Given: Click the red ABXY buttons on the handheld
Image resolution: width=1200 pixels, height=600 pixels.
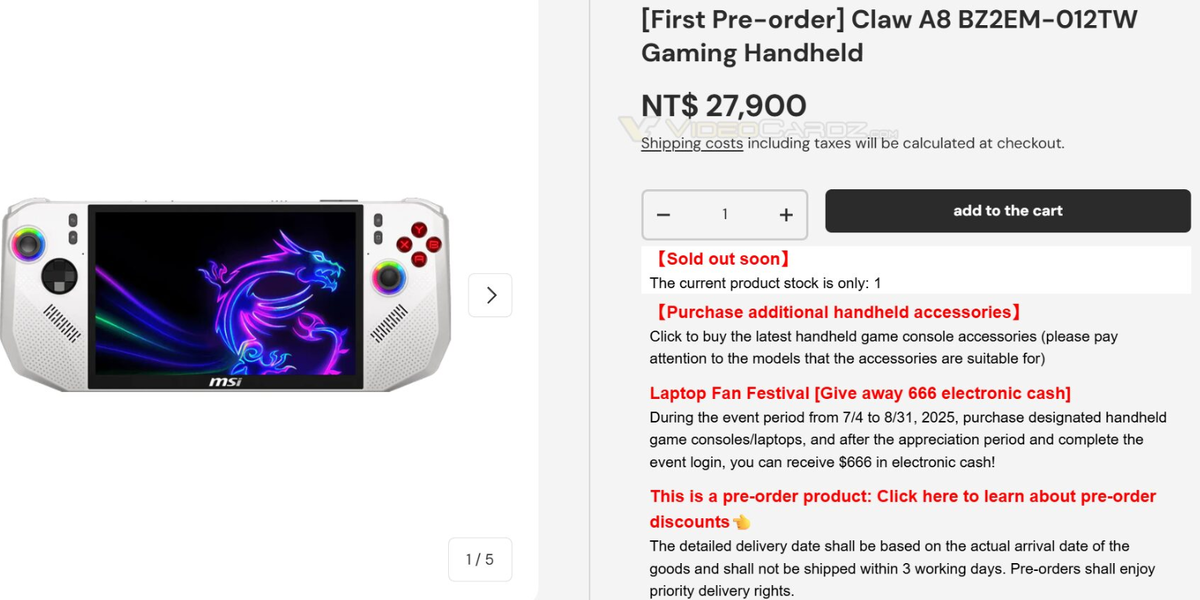Looking at the screenshot, I should [418, 244].
